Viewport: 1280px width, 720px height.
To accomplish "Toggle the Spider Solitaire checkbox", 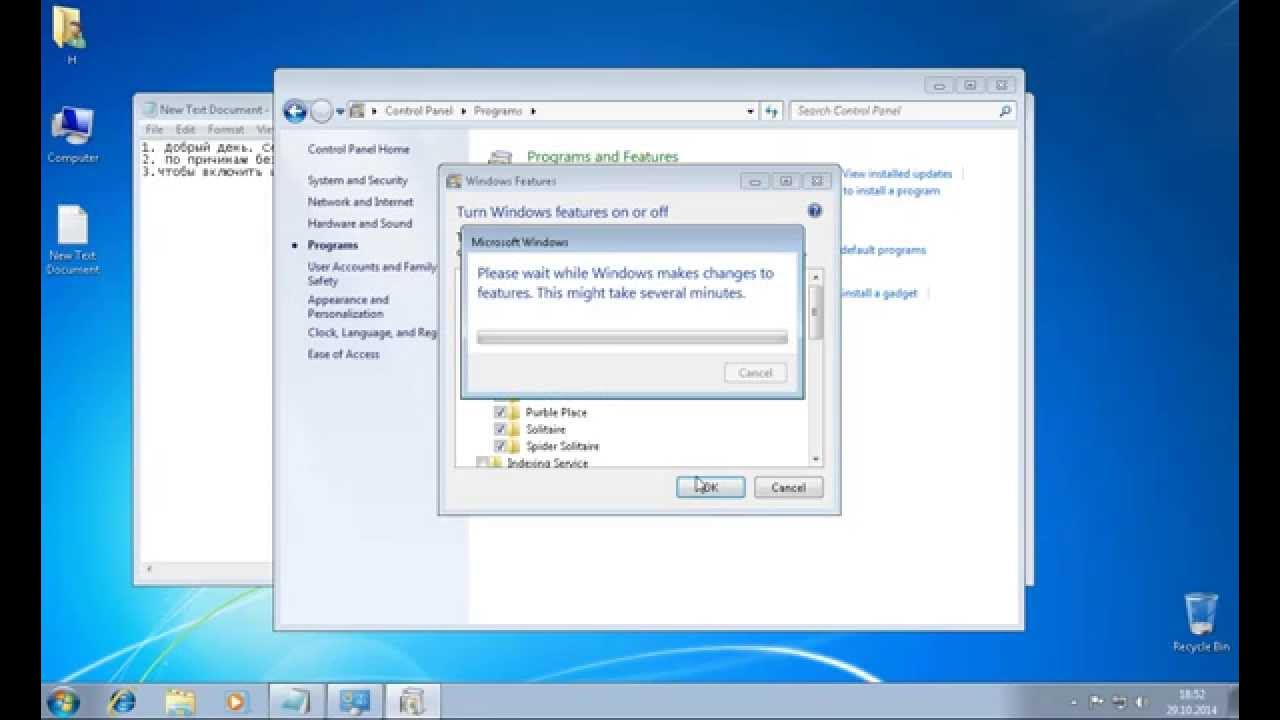I will pos(500,446).
